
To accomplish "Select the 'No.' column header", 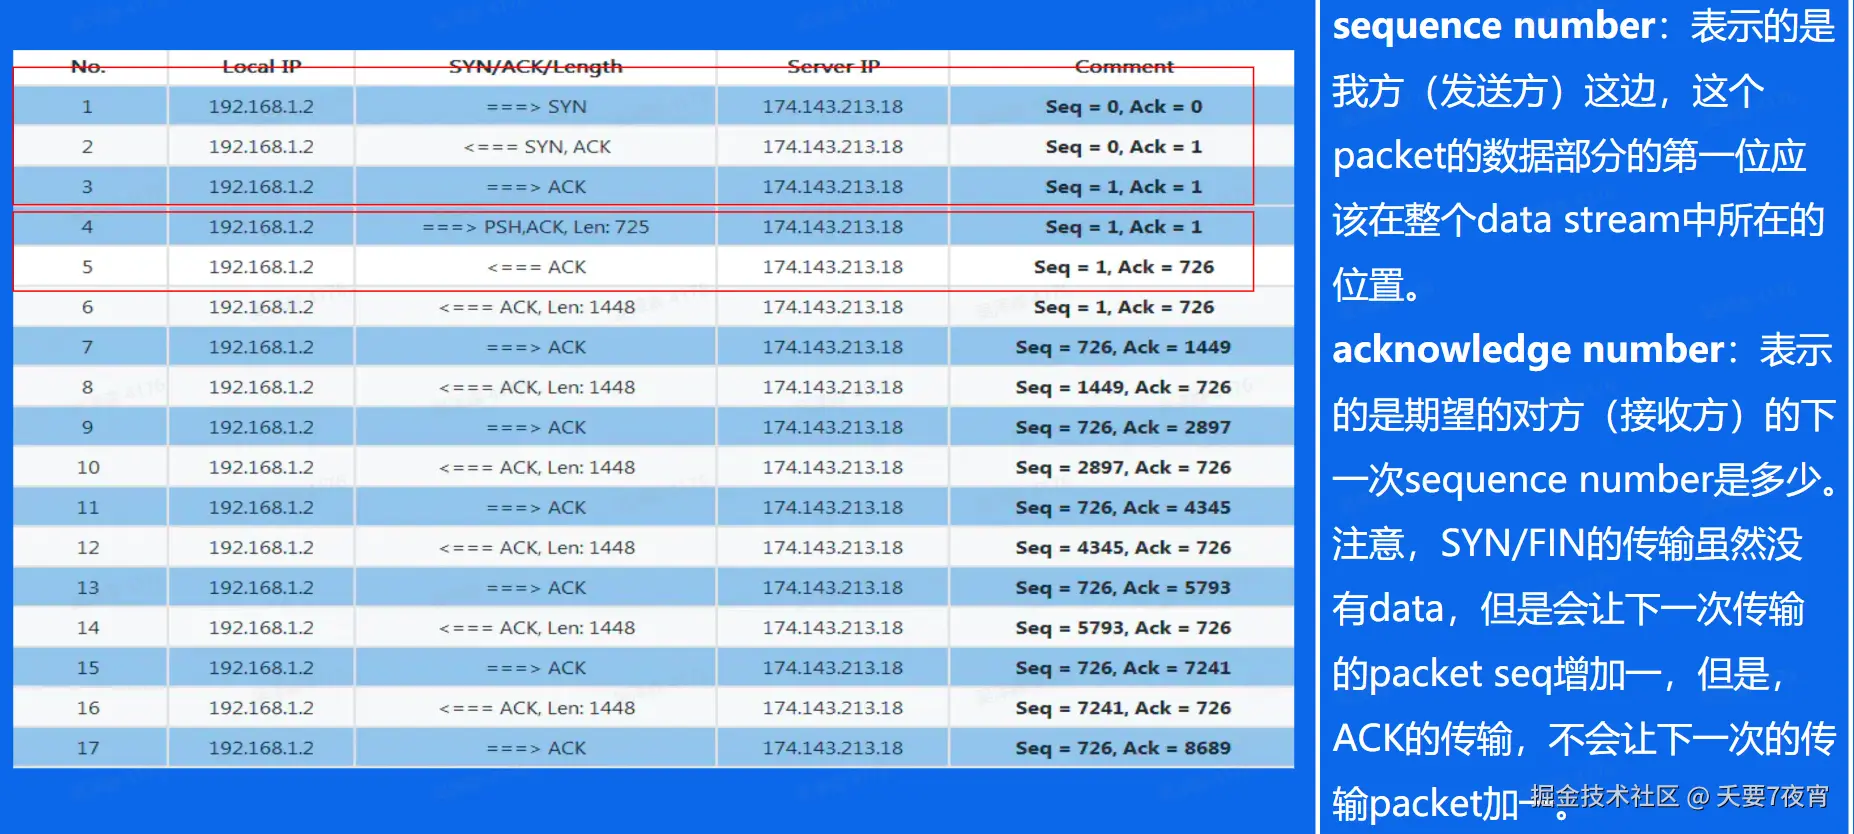I will [88, 66].
